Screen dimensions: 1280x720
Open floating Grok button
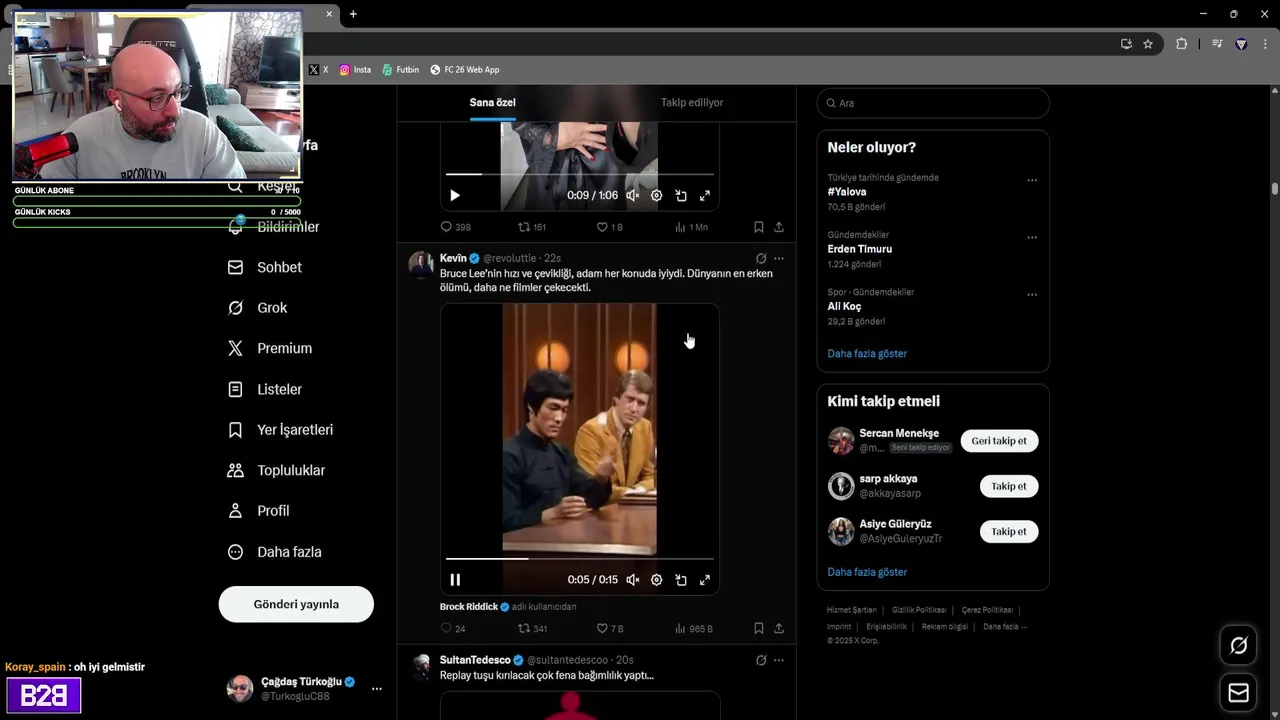coord(1238,646)
